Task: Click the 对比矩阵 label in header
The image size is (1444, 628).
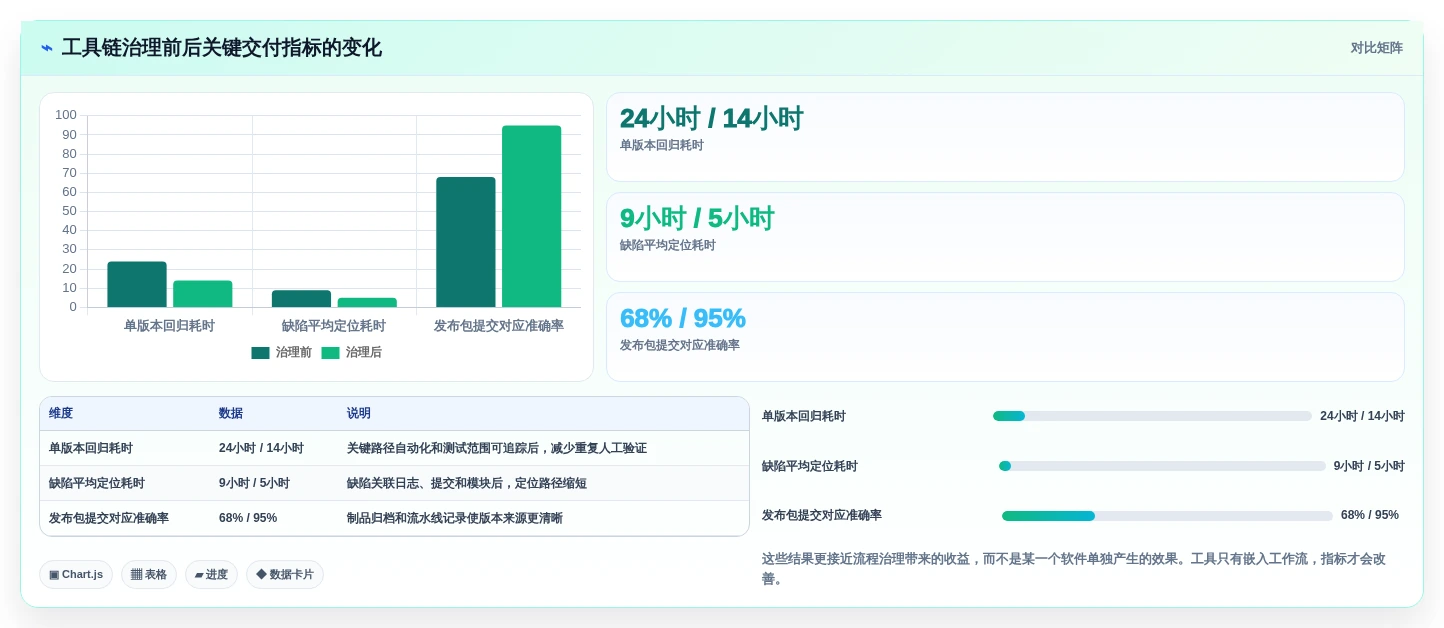Action: click(1376, 48)
